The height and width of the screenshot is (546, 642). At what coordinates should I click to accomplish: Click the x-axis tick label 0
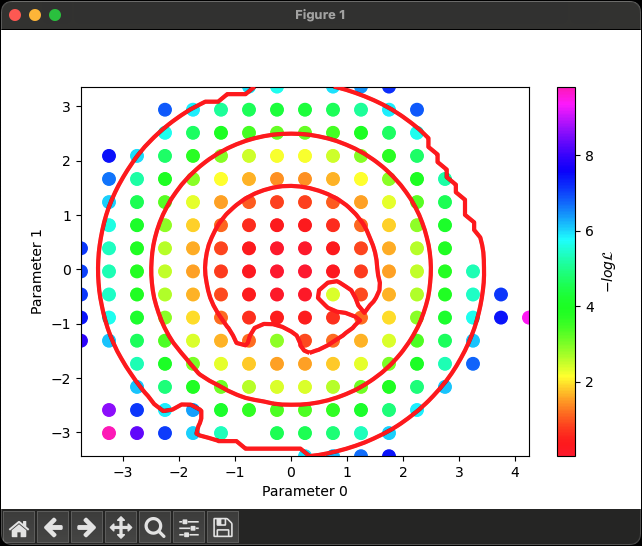[291, 472]
